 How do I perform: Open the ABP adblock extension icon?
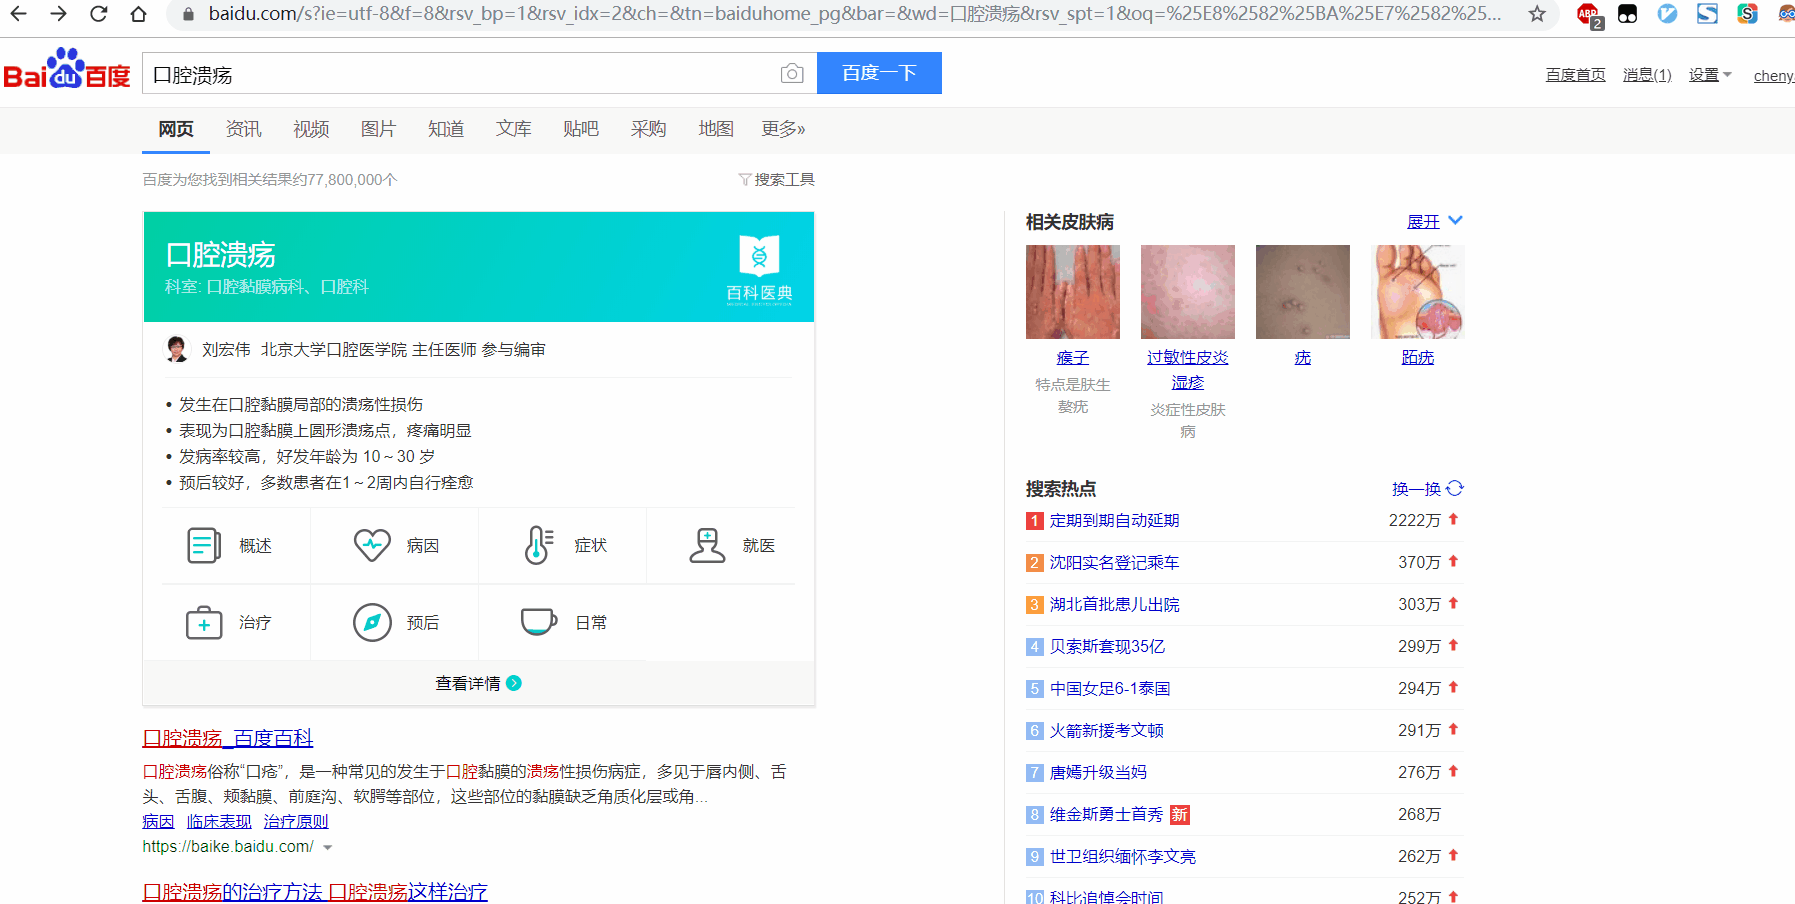click(x=1588, y=14)
